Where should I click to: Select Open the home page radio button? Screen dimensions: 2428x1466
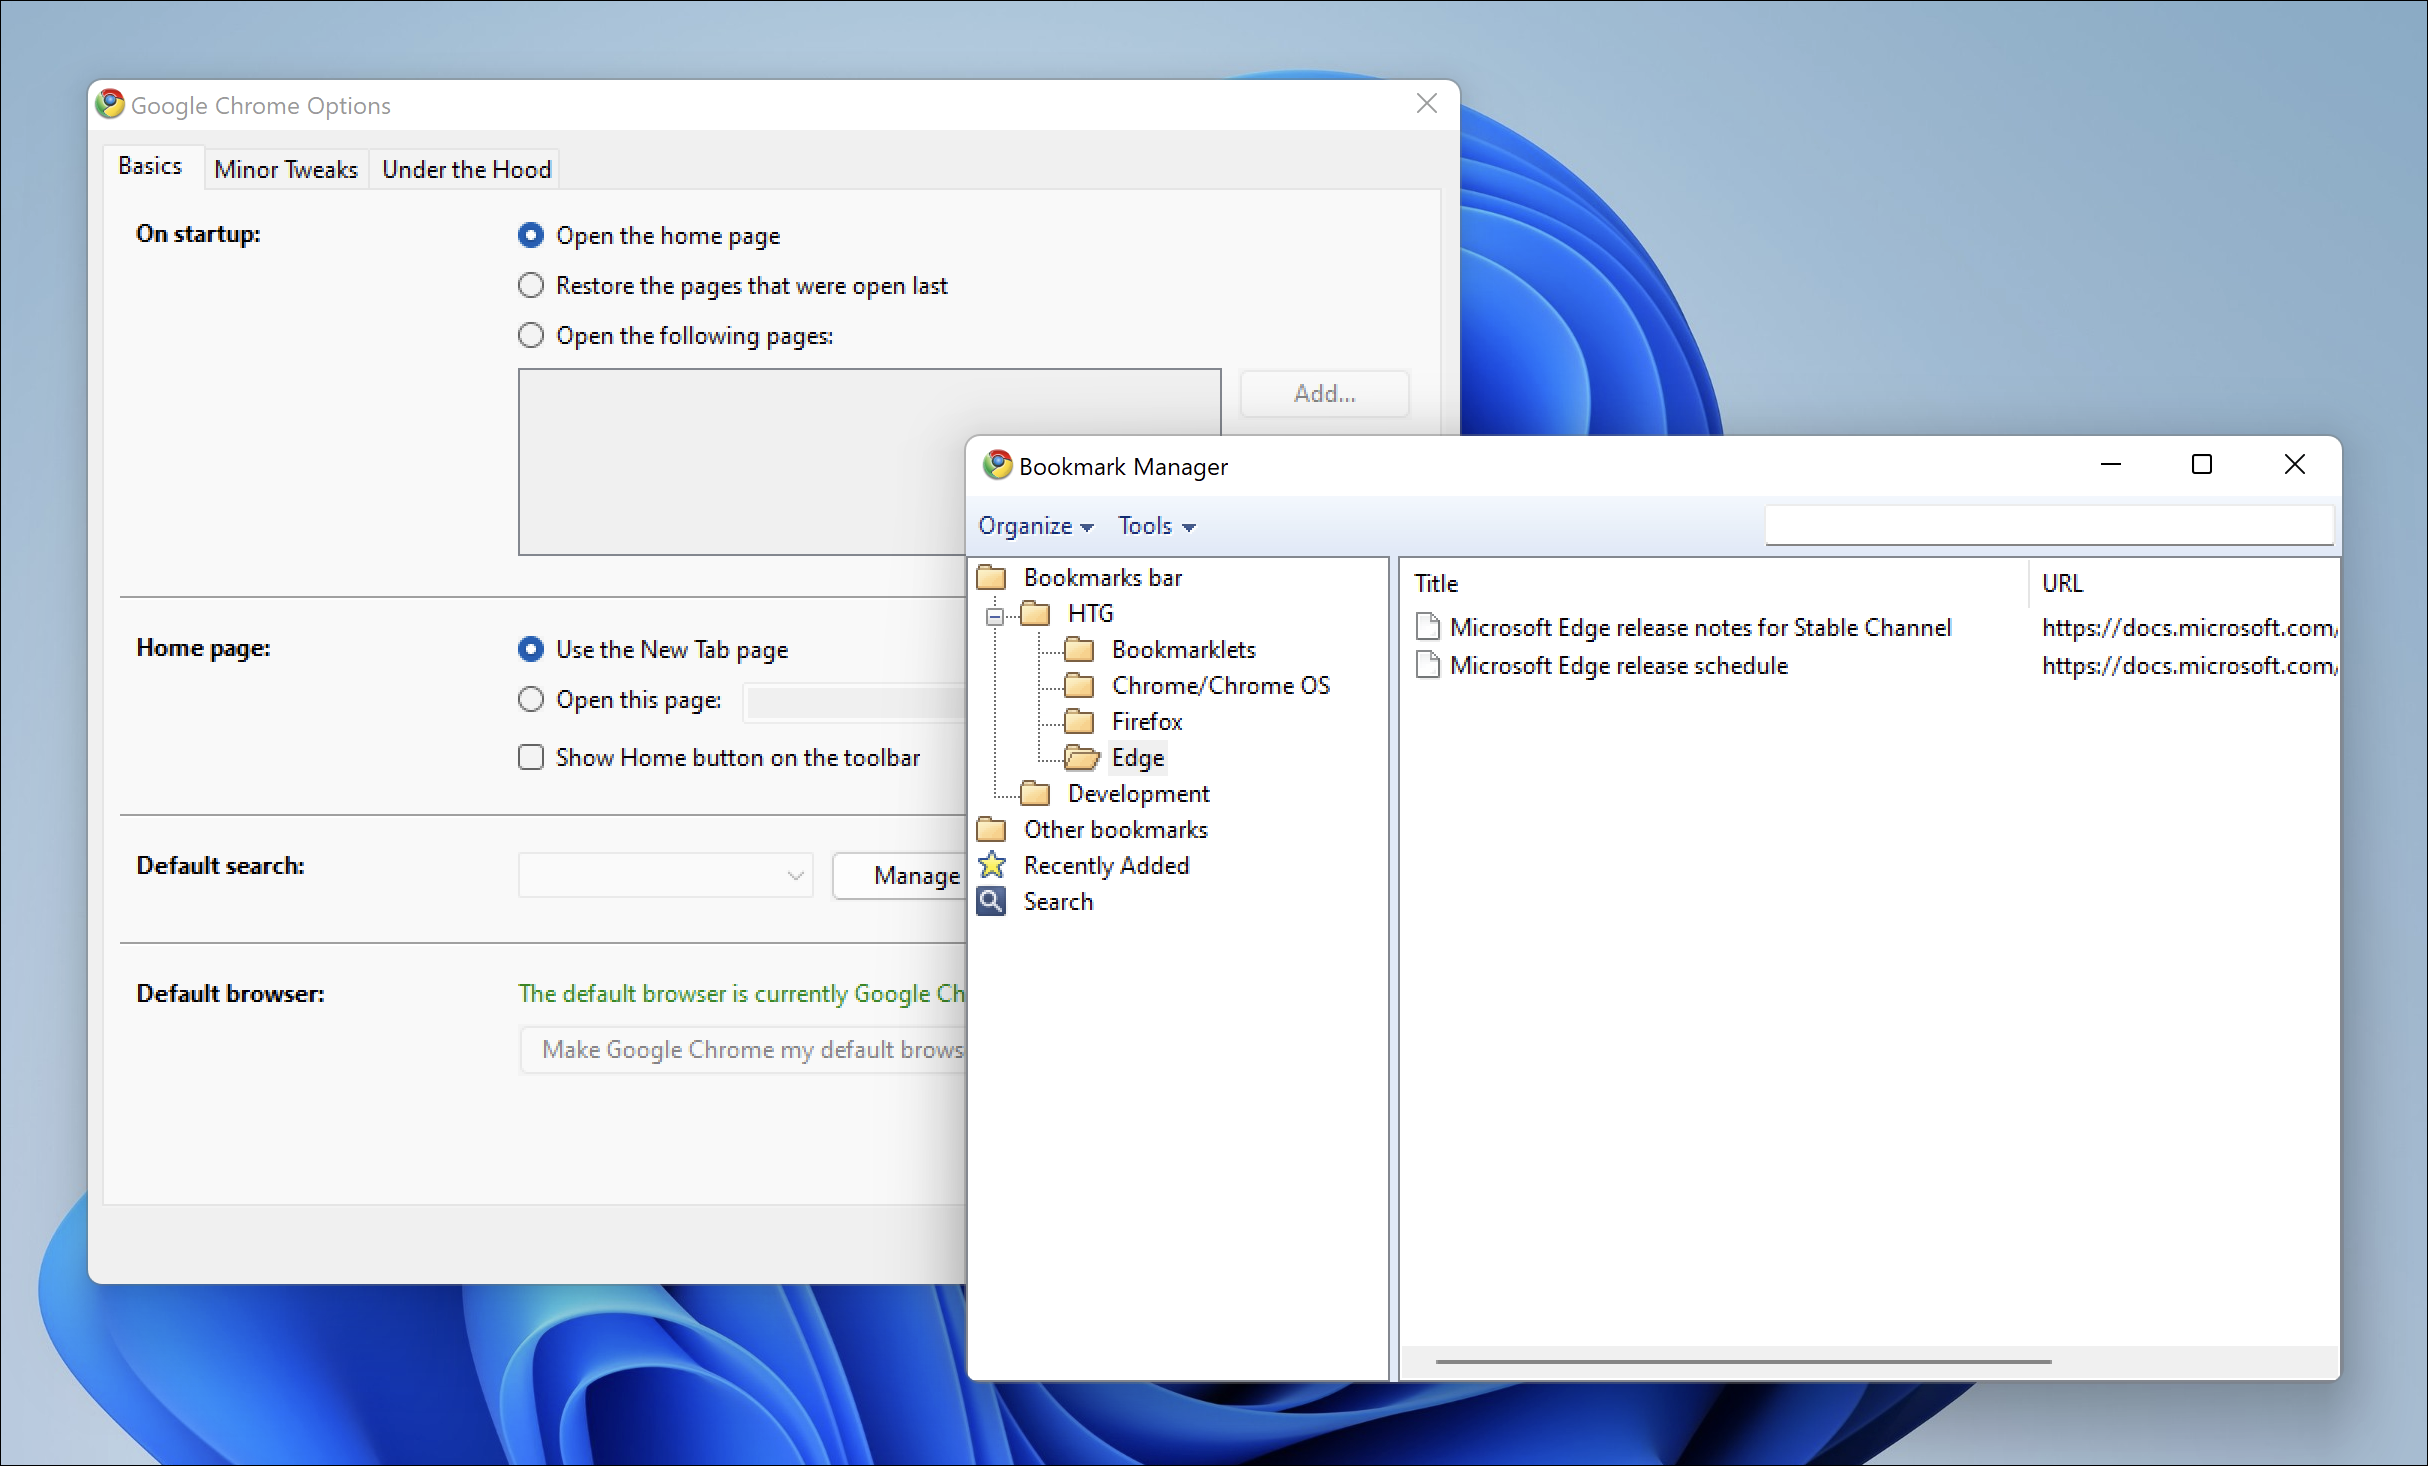coord(531,232)
